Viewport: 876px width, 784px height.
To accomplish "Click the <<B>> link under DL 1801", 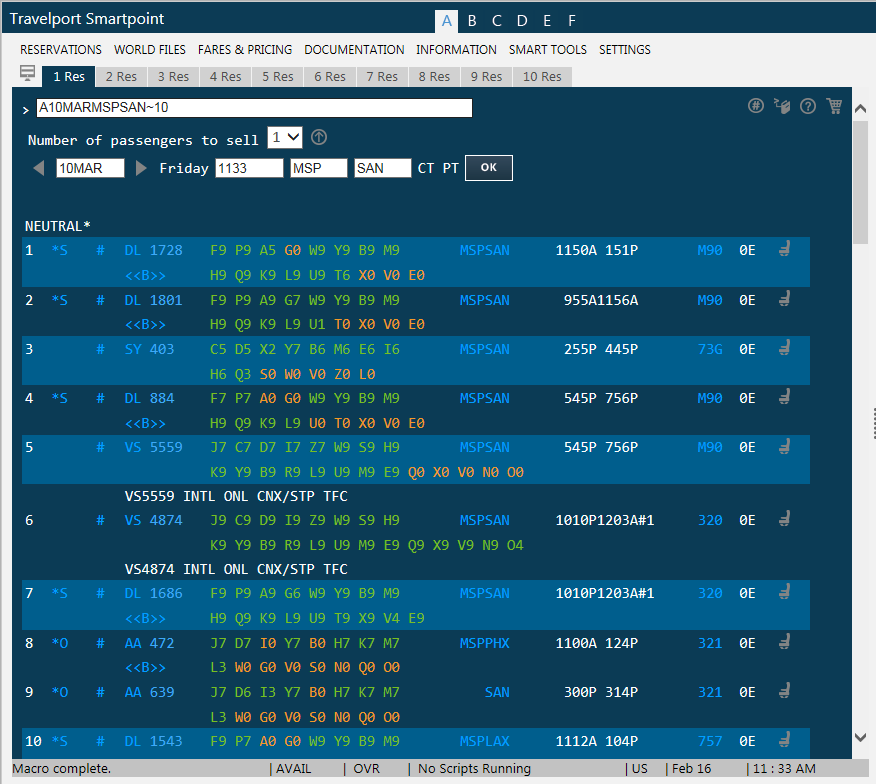I will tap(145, 325).
